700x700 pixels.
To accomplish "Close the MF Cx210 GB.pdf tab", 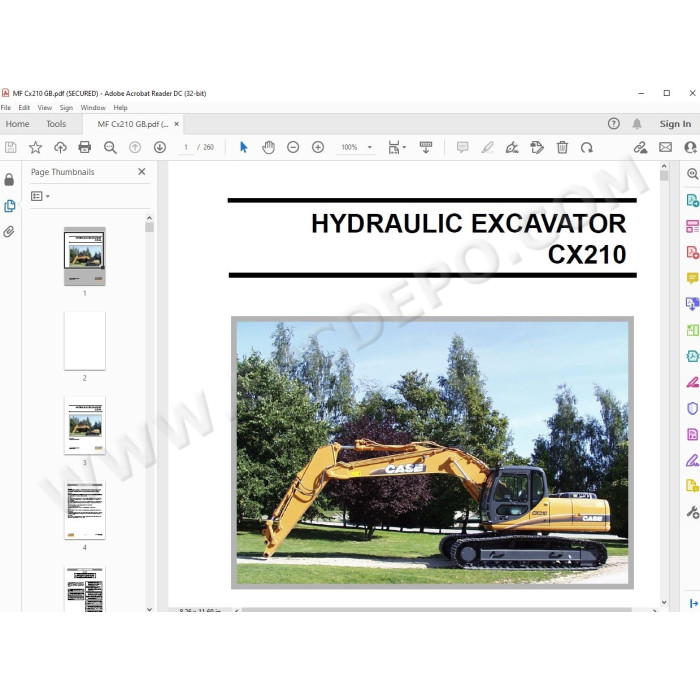I will tap(177, 124).
